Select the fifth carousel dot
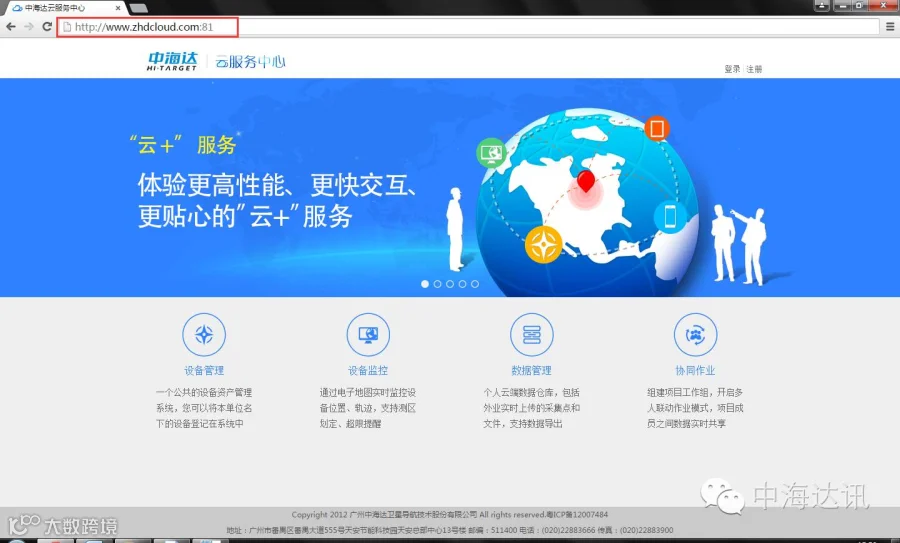 (475, 284)
